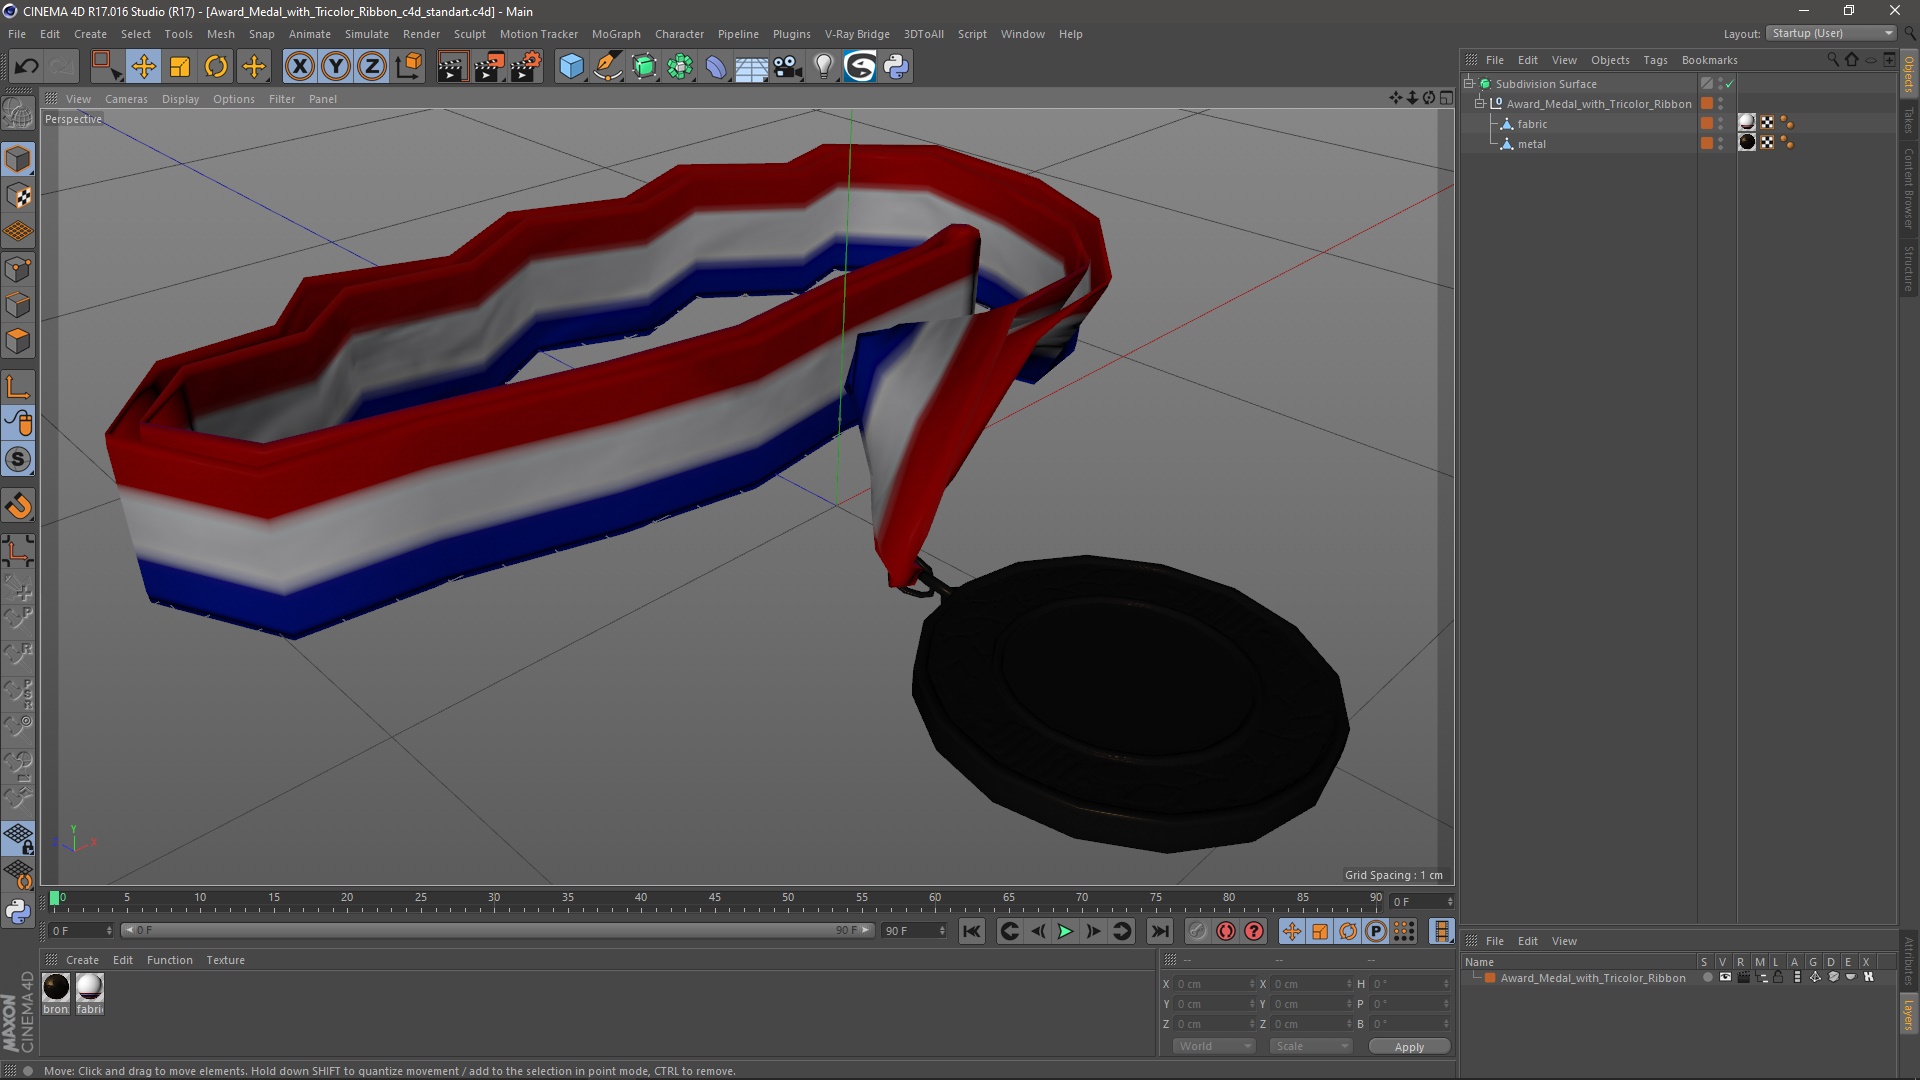Collapse Award_Medal_with_Tricolor_Ribbon tree node
Image resolution: width=1920 pixels, height=1080 pixels.
pos(1479,104)
